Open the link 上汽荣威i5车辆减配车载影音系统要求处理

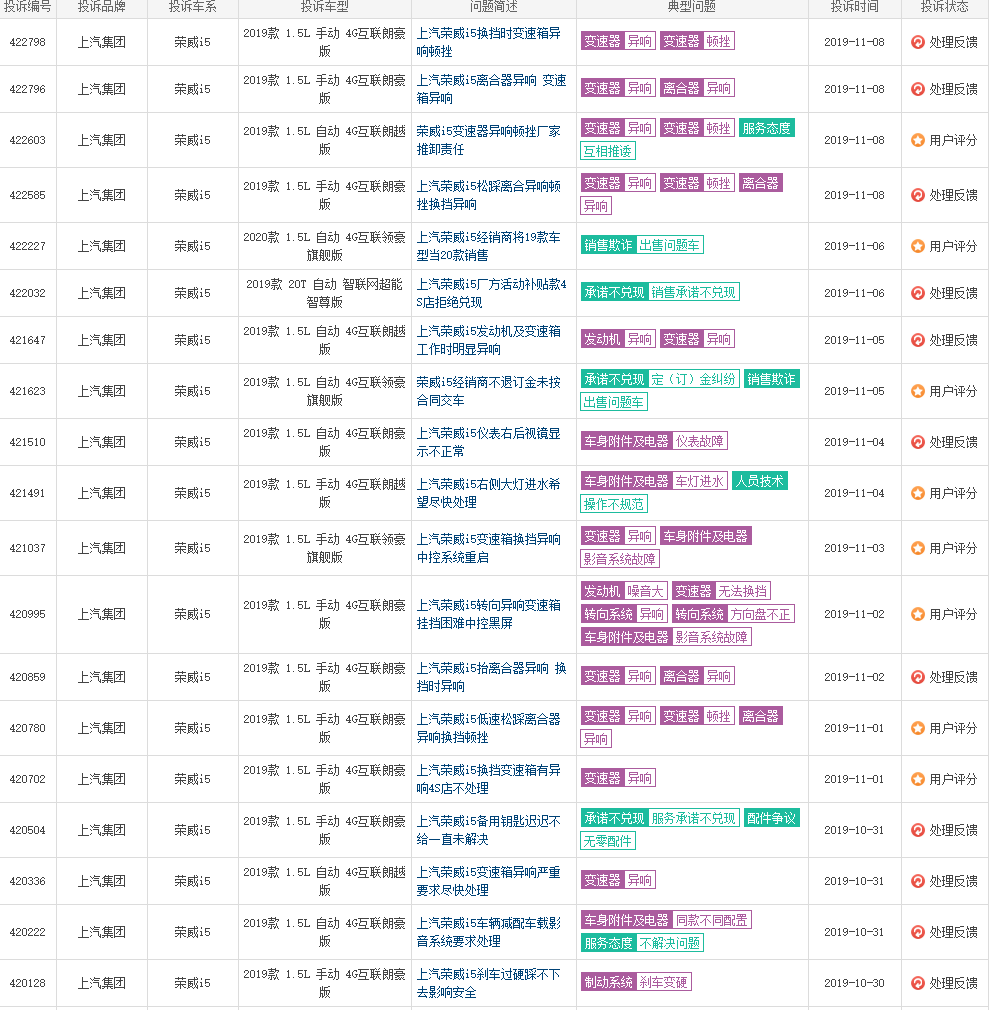pyautogui.click(x=488, y=932)
